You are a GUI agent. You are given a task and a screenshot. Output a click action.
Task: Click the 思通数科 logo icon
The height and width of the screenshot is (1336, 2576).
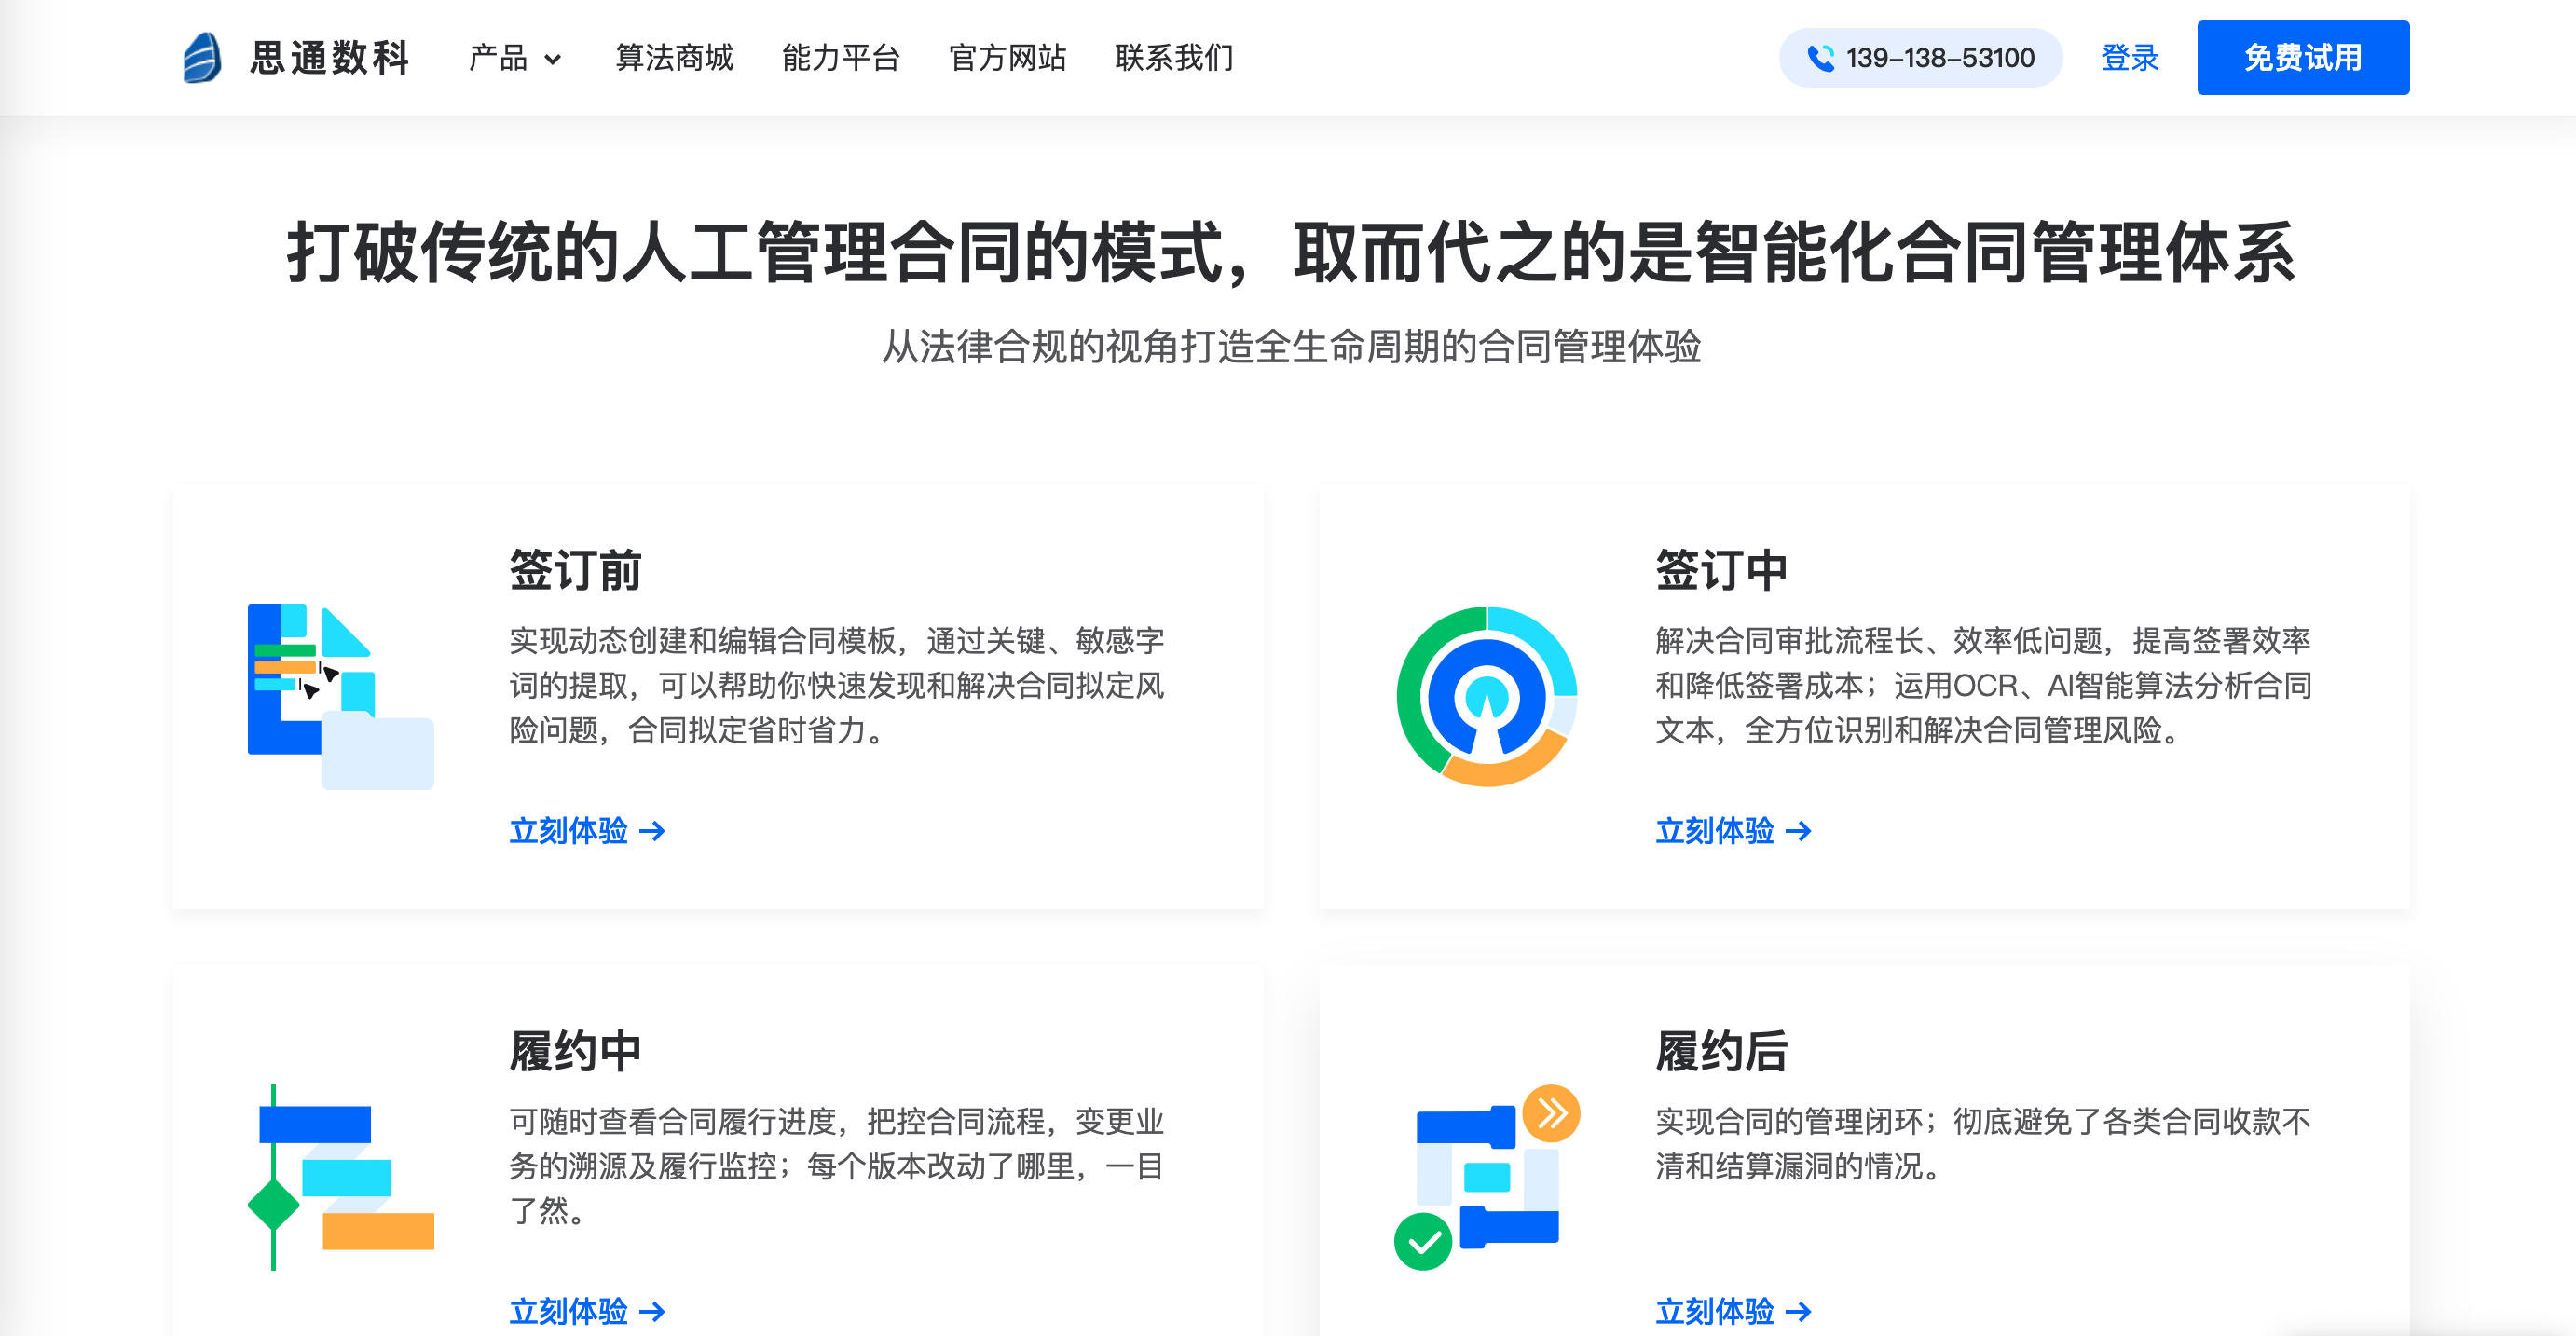[x=202, y=58]
